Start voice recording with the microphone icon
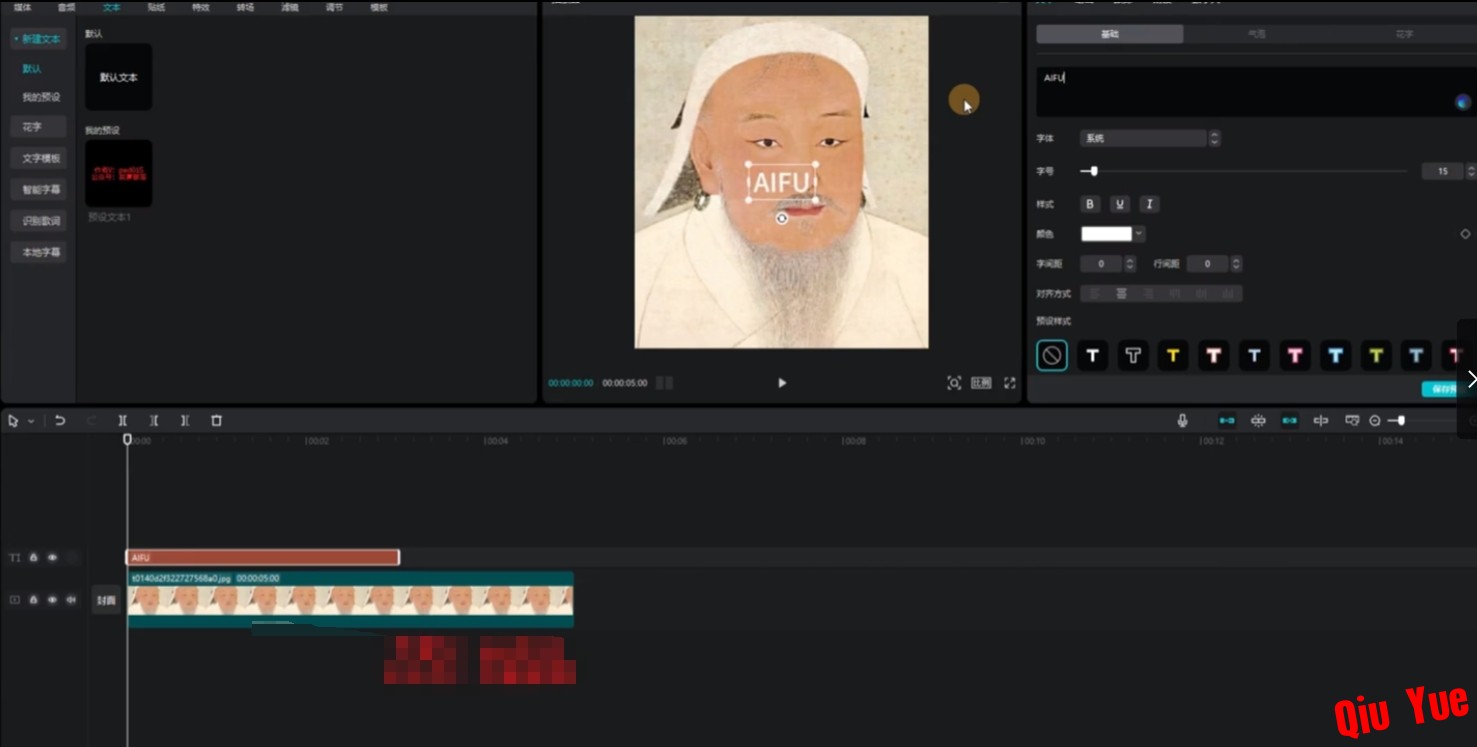This screenshot has height=747, width=1477. point(1182,421)
